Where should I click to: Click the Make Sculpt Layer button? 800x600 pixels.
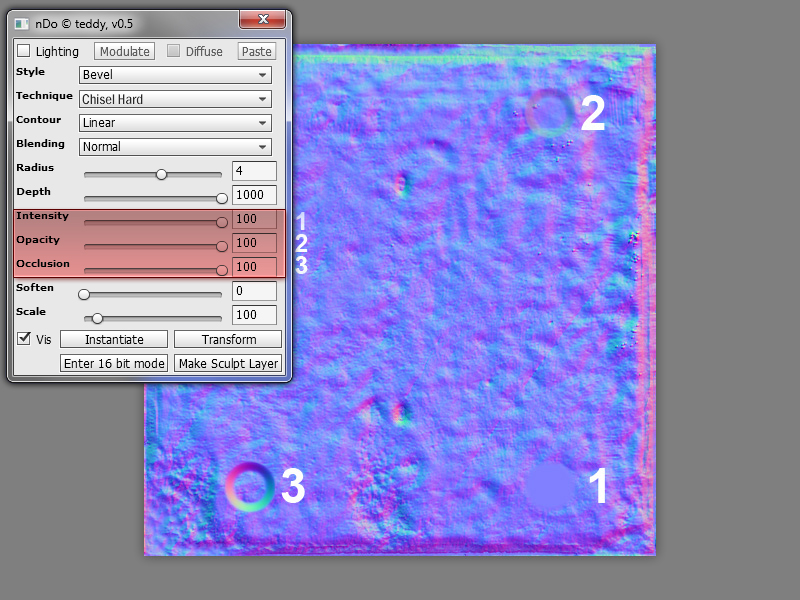coord(228,363)
